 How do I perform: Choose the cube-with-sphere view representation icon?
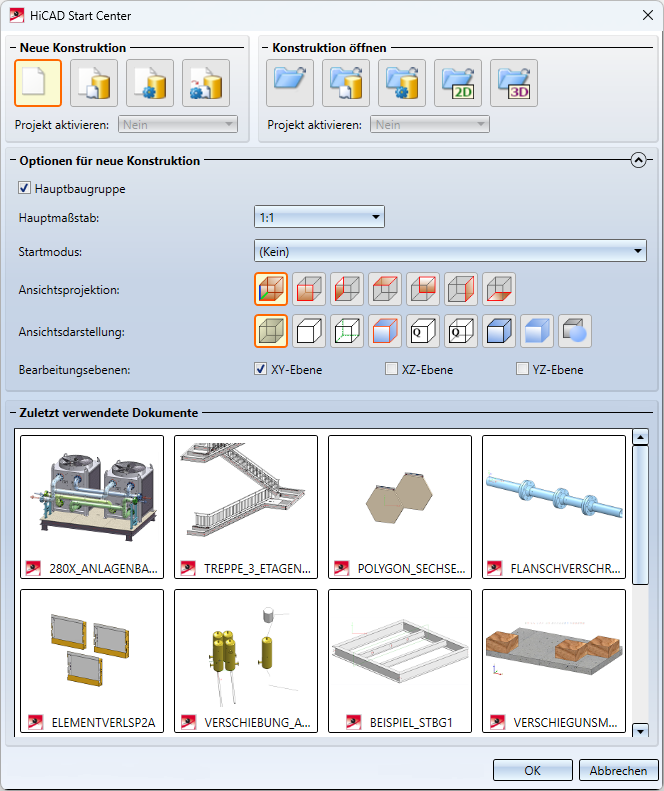[x=575, y=331]
